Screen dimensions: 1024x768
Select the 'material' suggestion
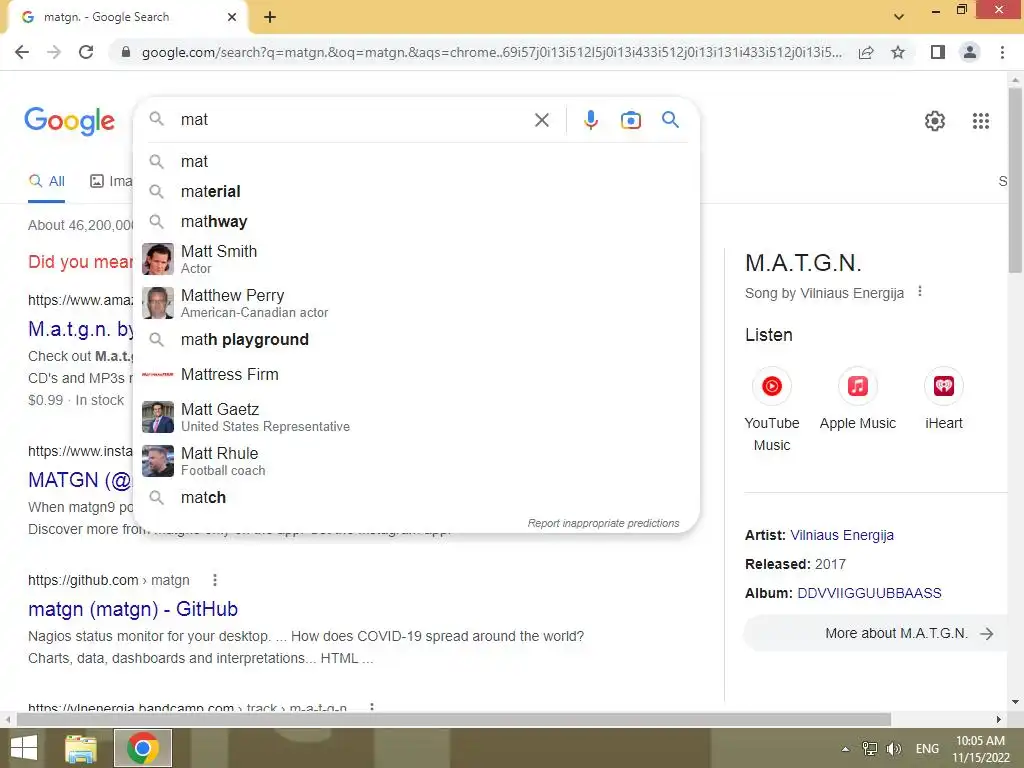416,191
